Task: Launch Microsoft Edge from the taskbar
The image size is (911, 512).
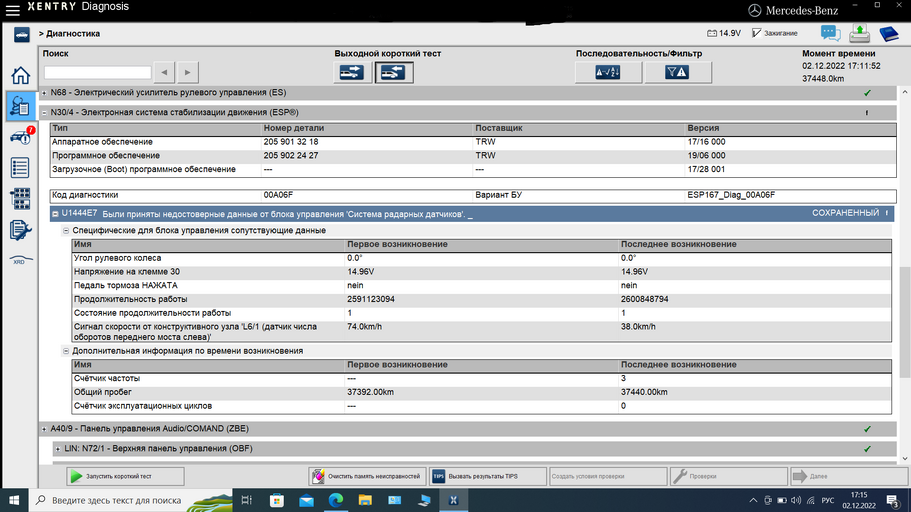Action: [x=336, y=500]
